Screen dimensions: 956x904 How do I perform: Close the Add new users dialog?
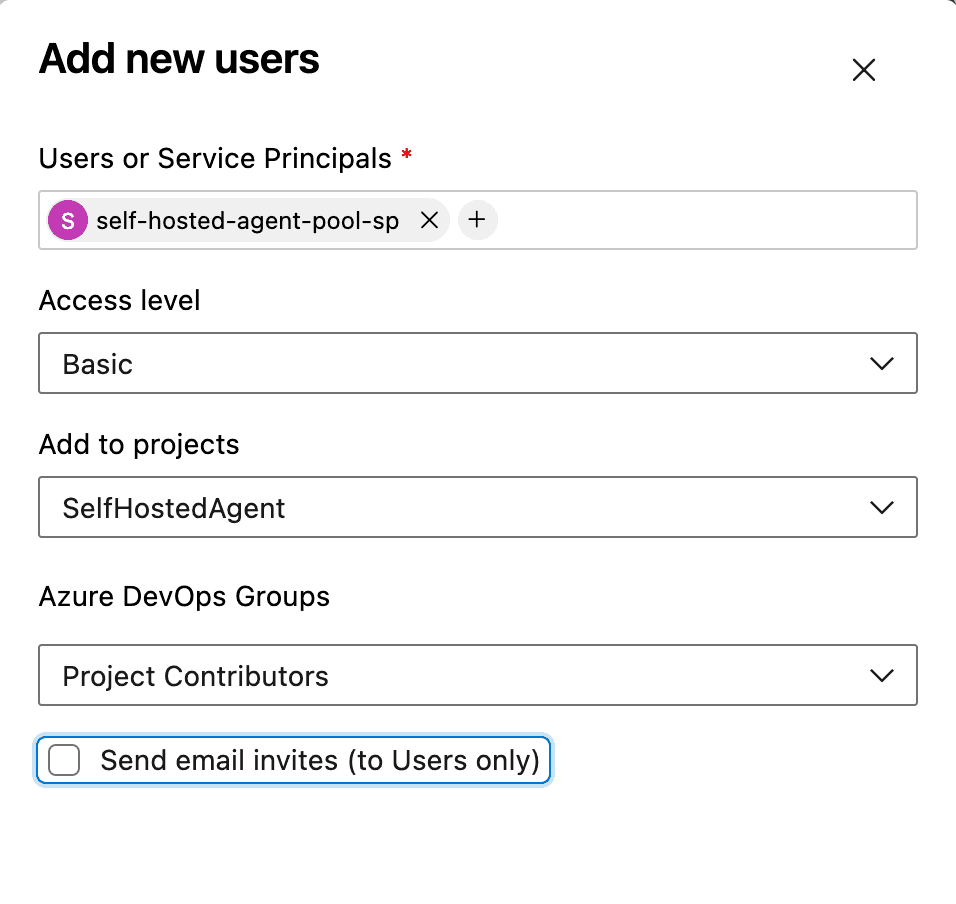863,70
